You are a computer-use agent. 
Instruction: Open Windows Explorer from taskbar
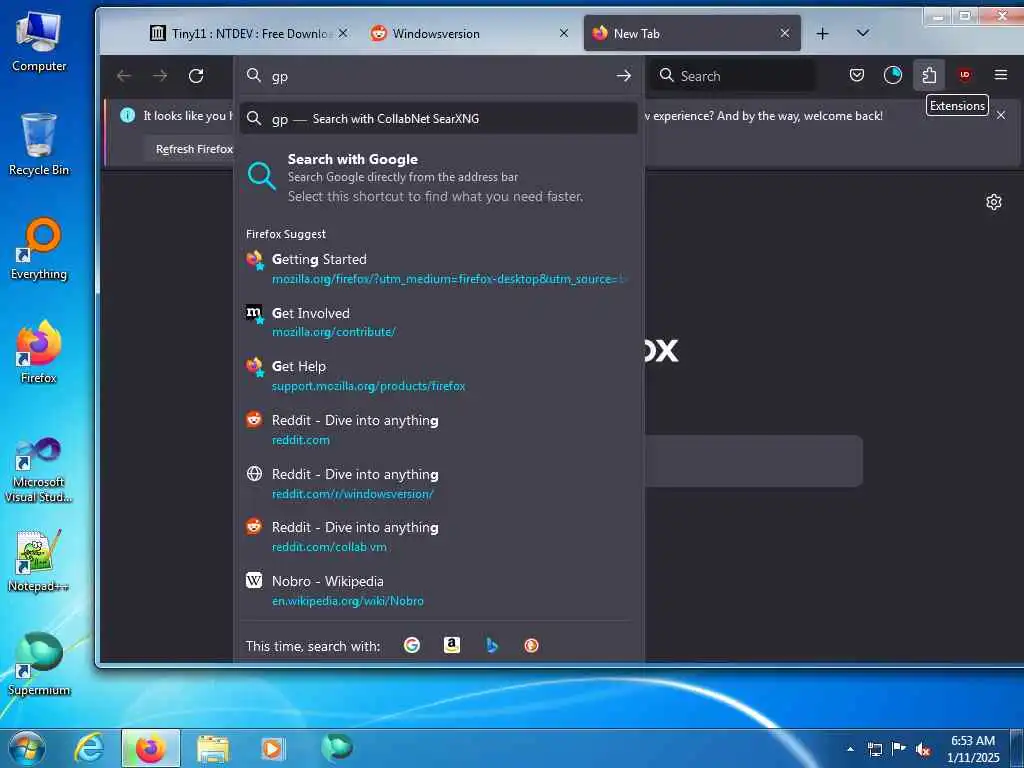pos(213,749)
